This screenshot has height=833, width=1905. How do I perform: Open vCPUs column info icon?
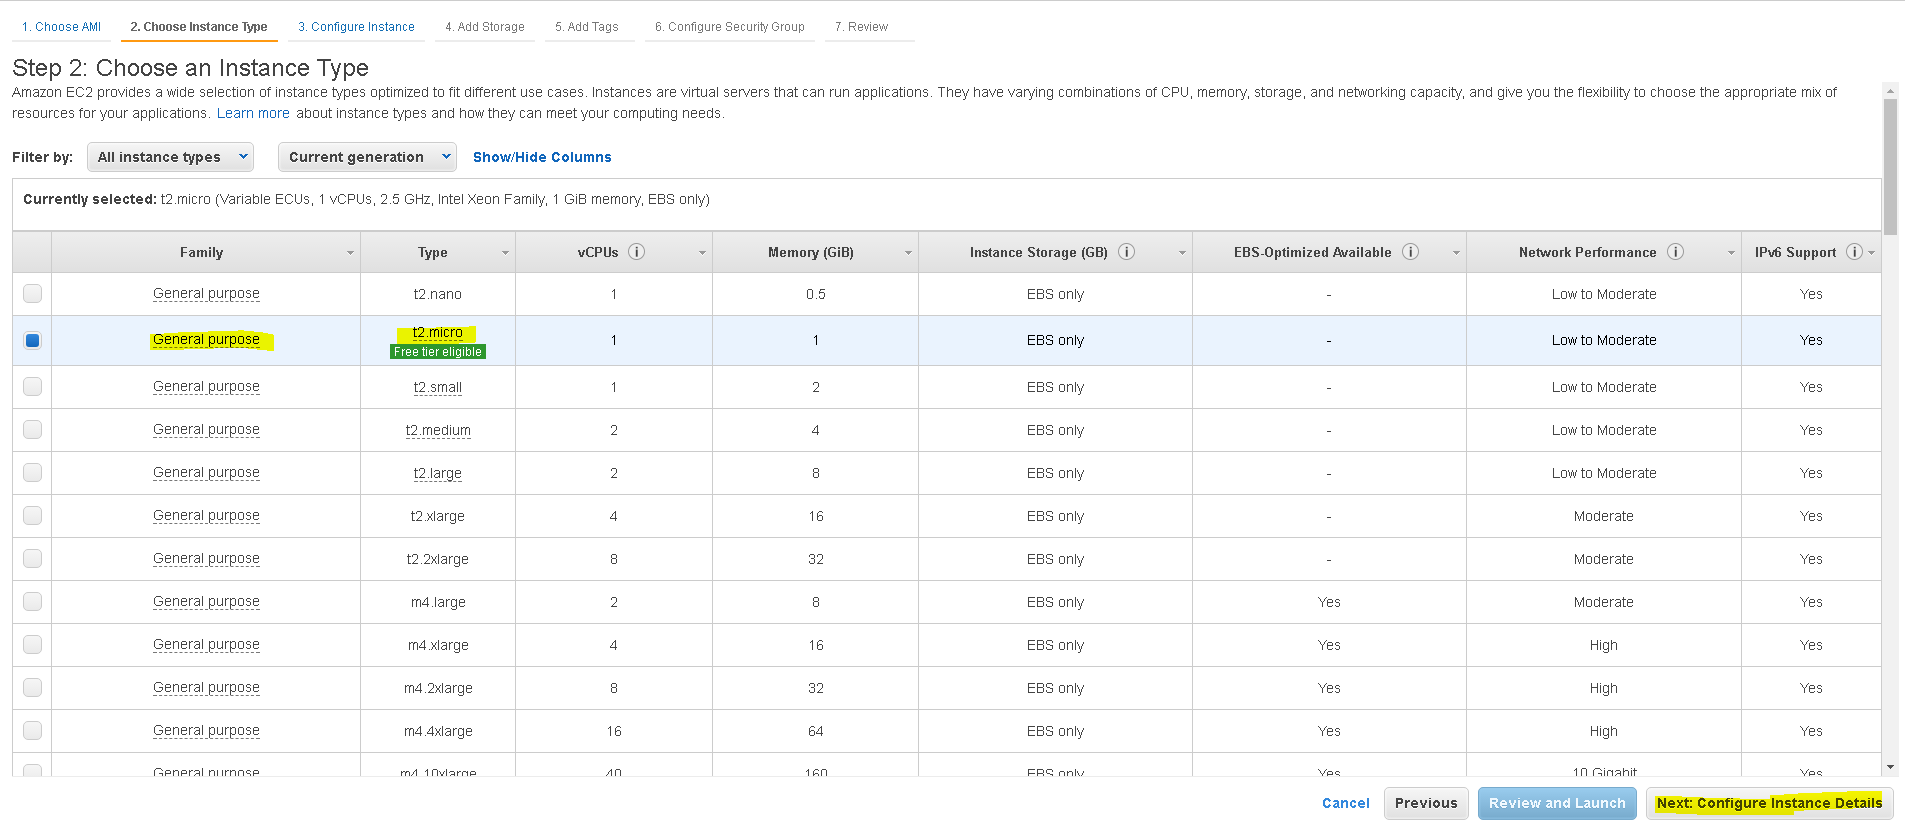coord(636,252)
